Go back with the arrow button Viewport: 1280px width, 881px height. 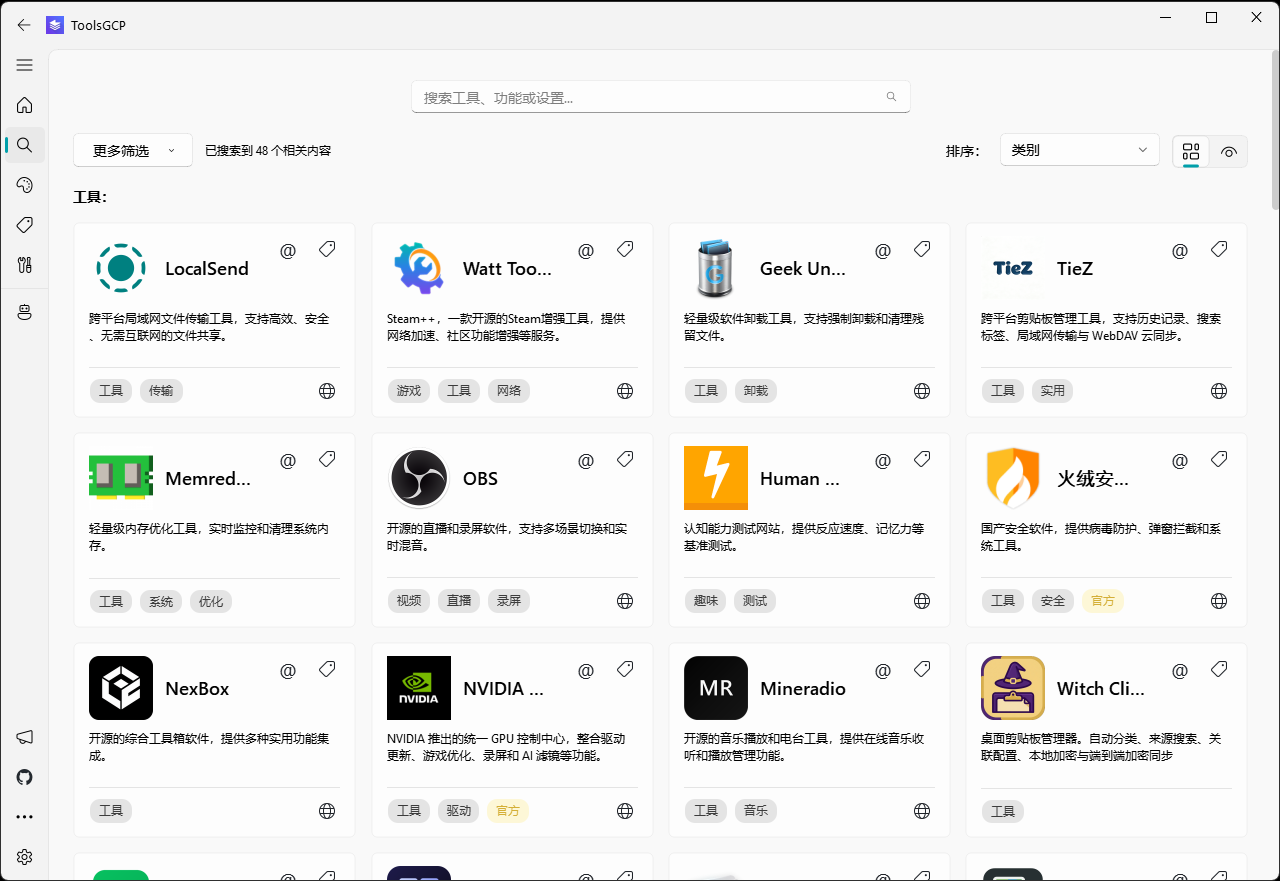[x=24, y=25]
